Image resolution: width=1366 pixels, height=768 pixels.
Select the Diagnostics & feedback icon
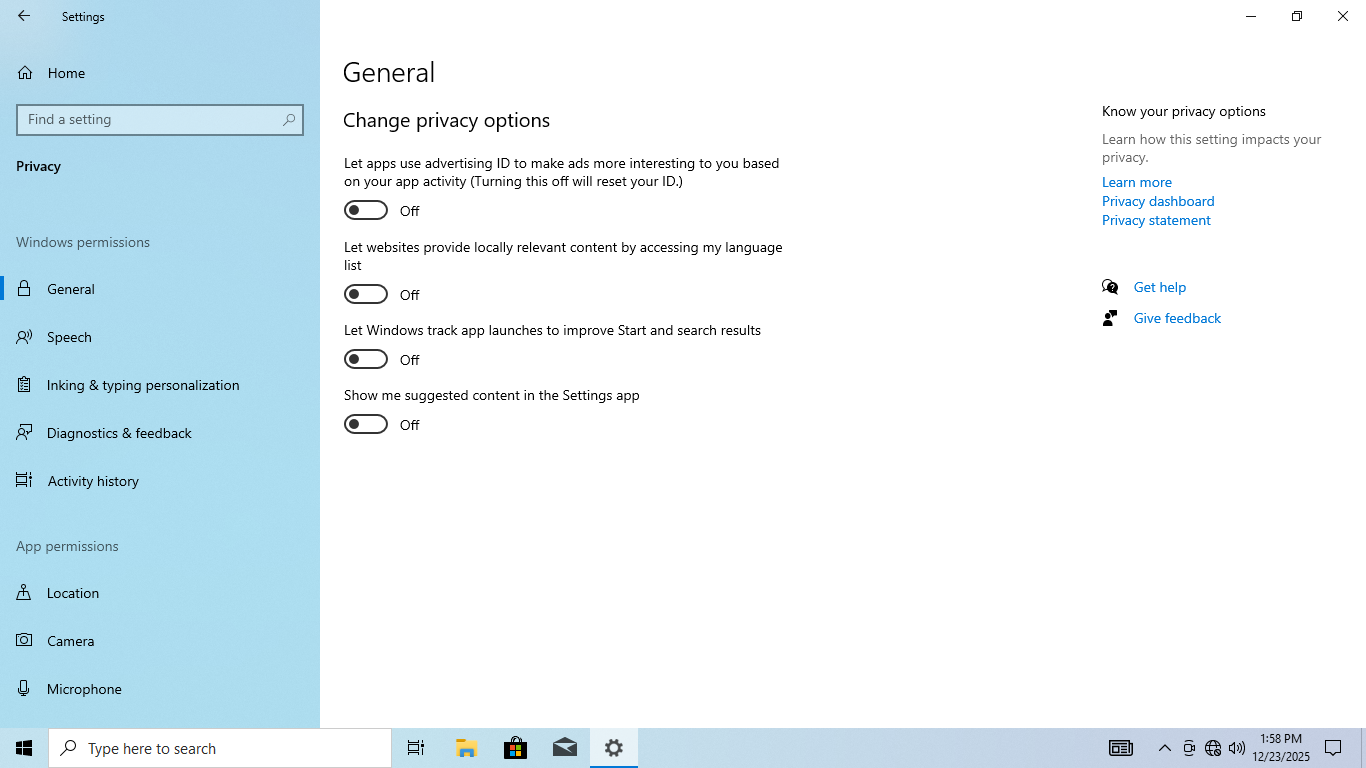click(x=25, y=433)
